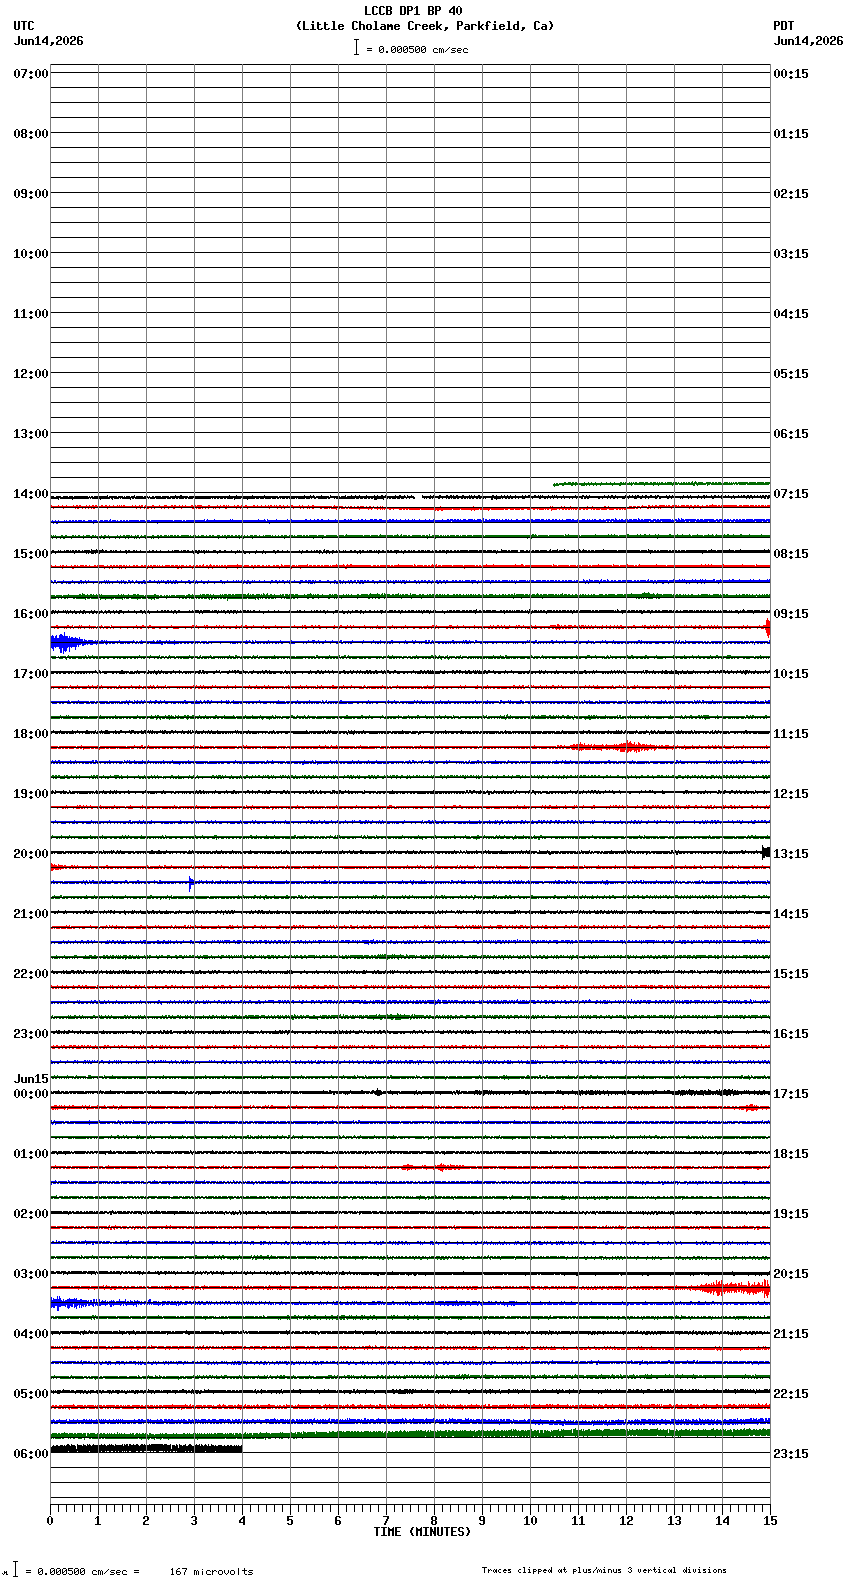Click the Traces clipped footer note
850x1584 pixels.
coord(604,1570)
